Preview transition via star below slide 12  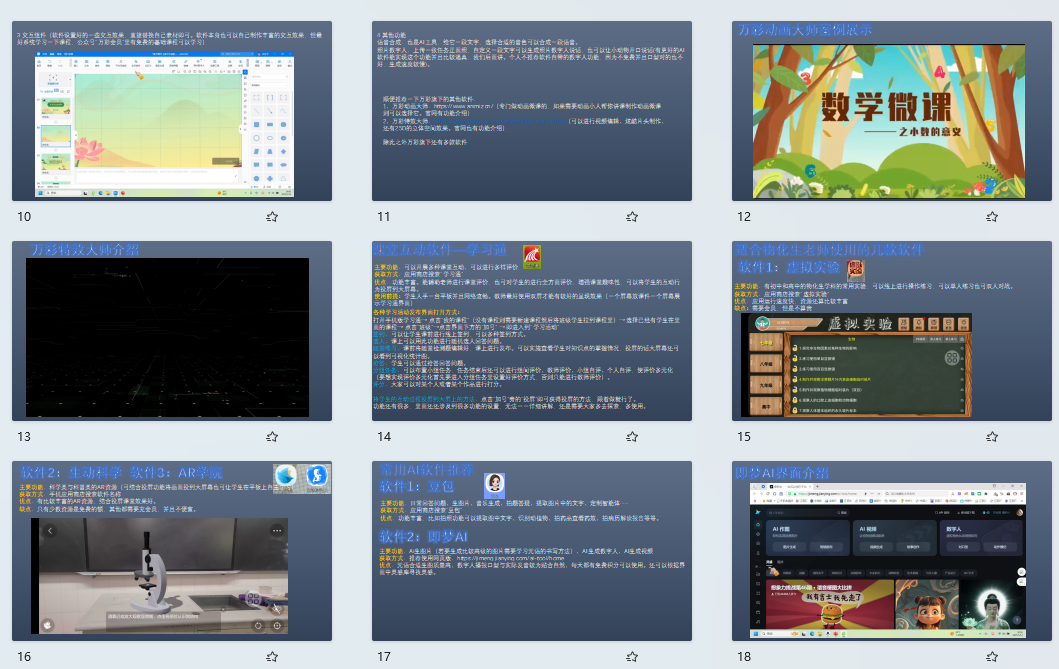point(991,216)
